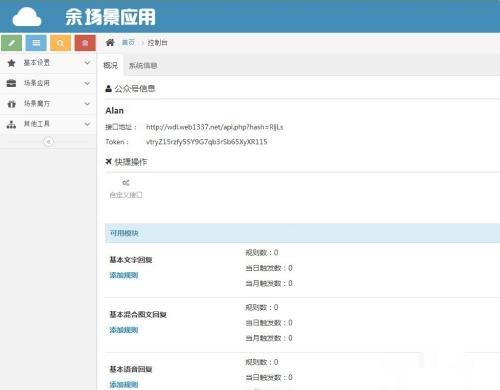Switch to the 系统信息 tab
The height and width of the screenshot is (390, 500).
143,66
